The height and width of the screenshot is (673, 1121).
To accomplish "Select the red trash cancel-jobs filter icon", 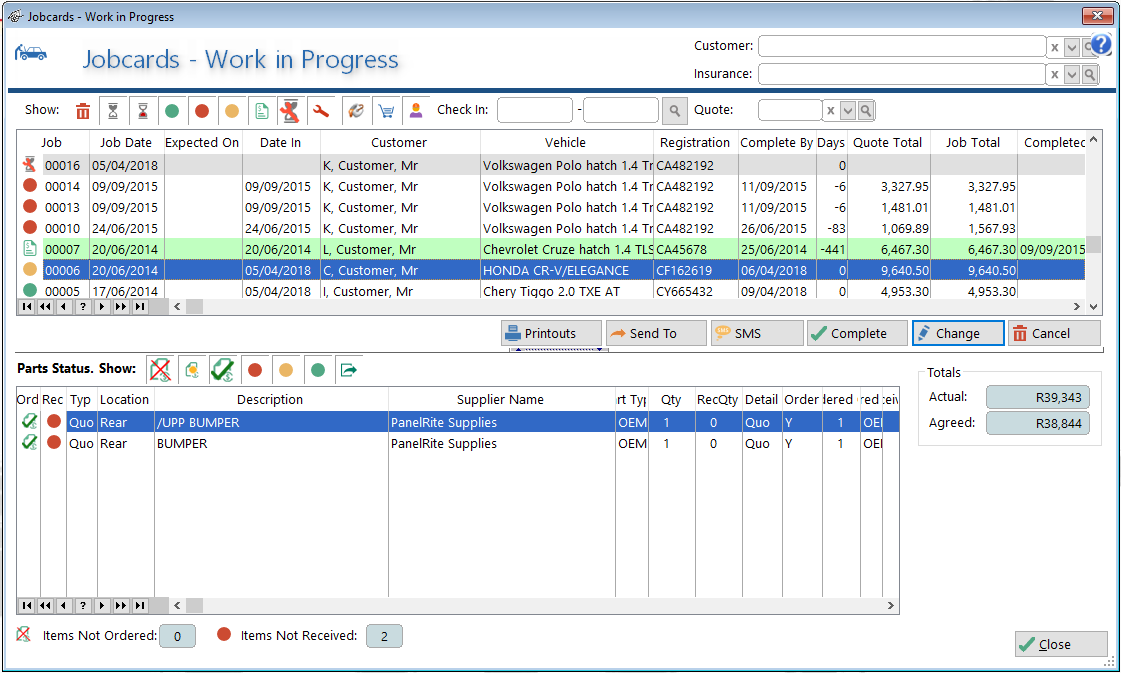I will (82, 111).
